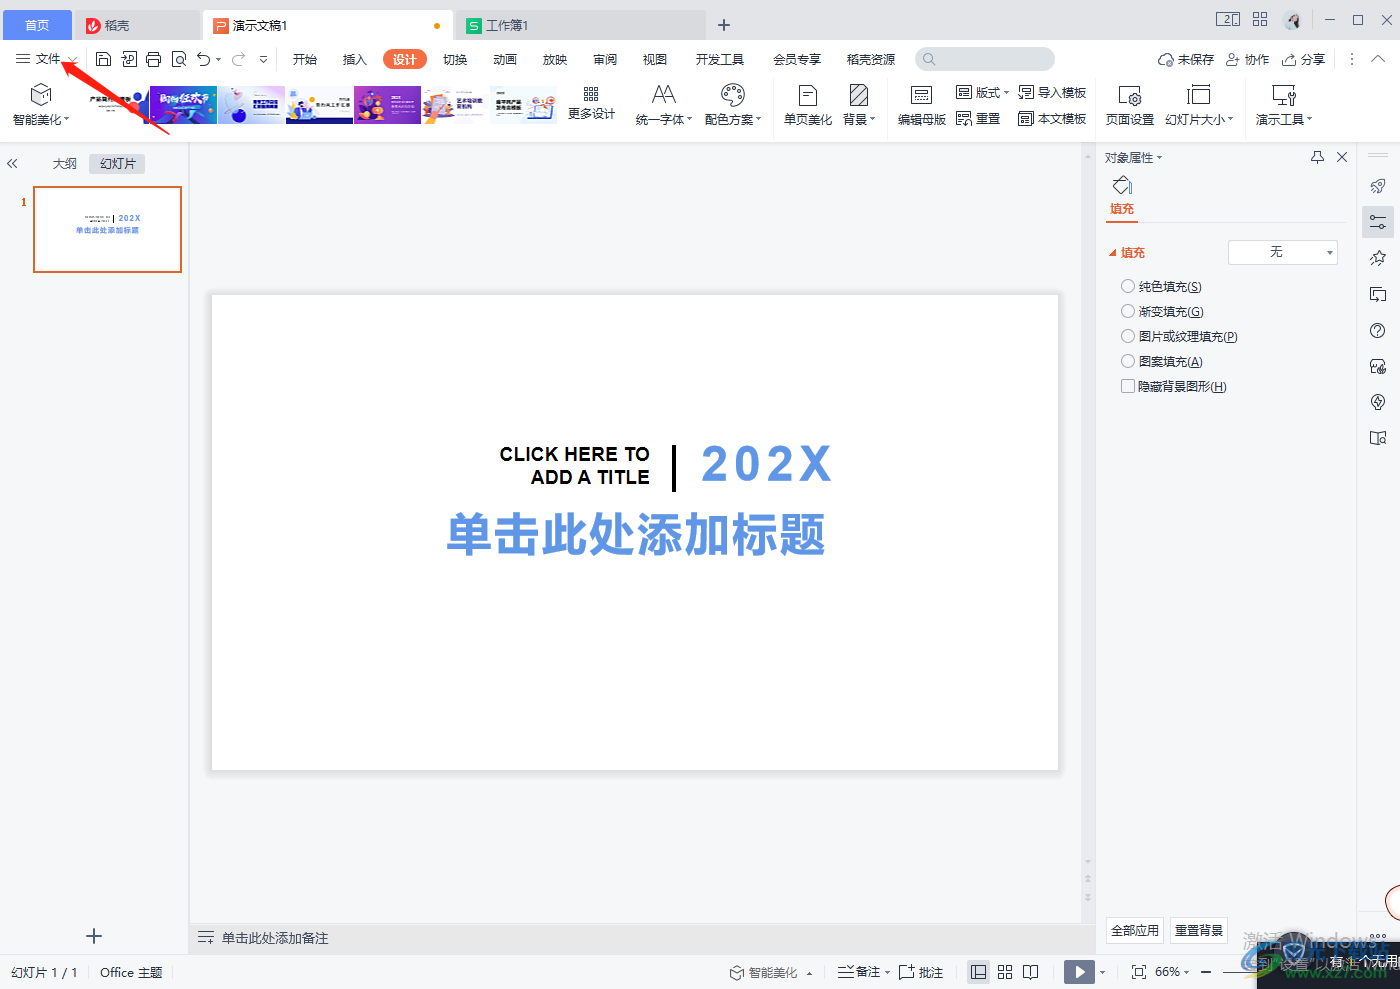Viewport: 1400px width, 989px height.
Task: Click 单页美化 single page beautify
Action: click(x=808, y=104)
